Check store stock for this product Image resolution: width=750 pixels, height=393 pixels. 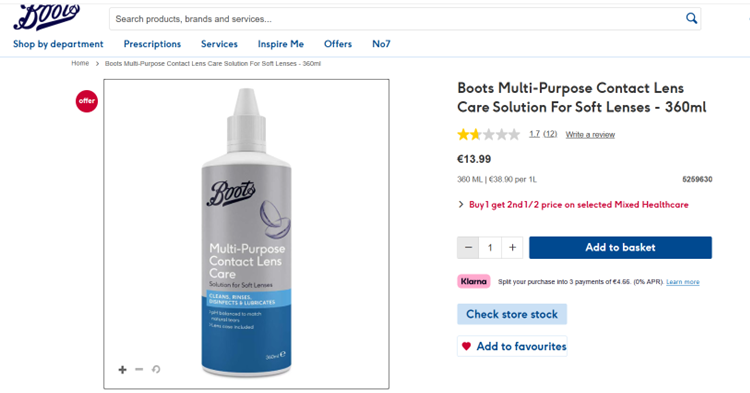512,314
